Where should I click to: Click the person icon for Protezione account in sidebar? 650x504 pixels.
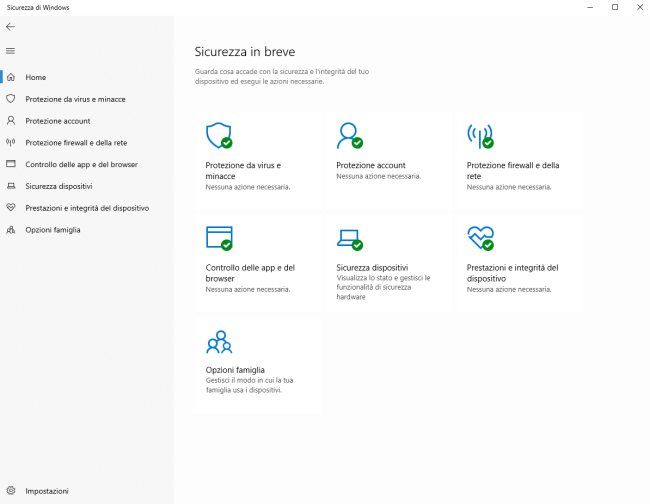point(11,121)
